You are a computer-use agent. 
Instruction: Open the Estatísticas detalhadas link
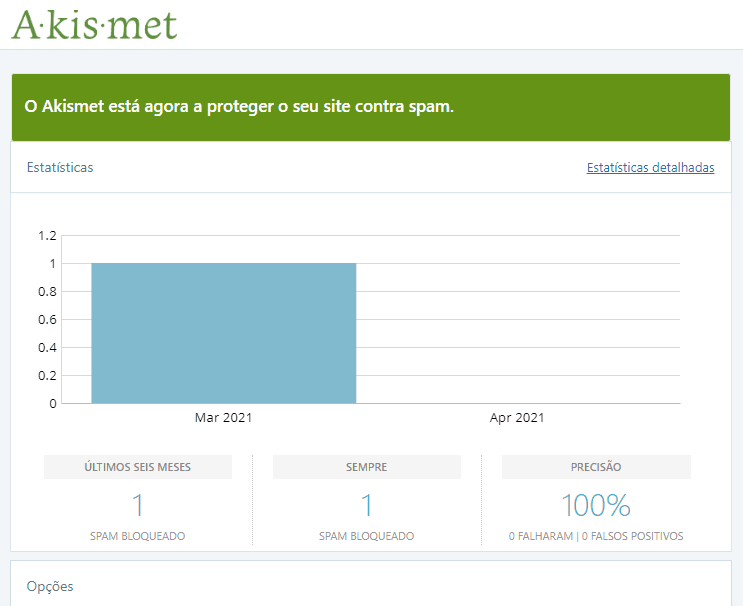650,168
